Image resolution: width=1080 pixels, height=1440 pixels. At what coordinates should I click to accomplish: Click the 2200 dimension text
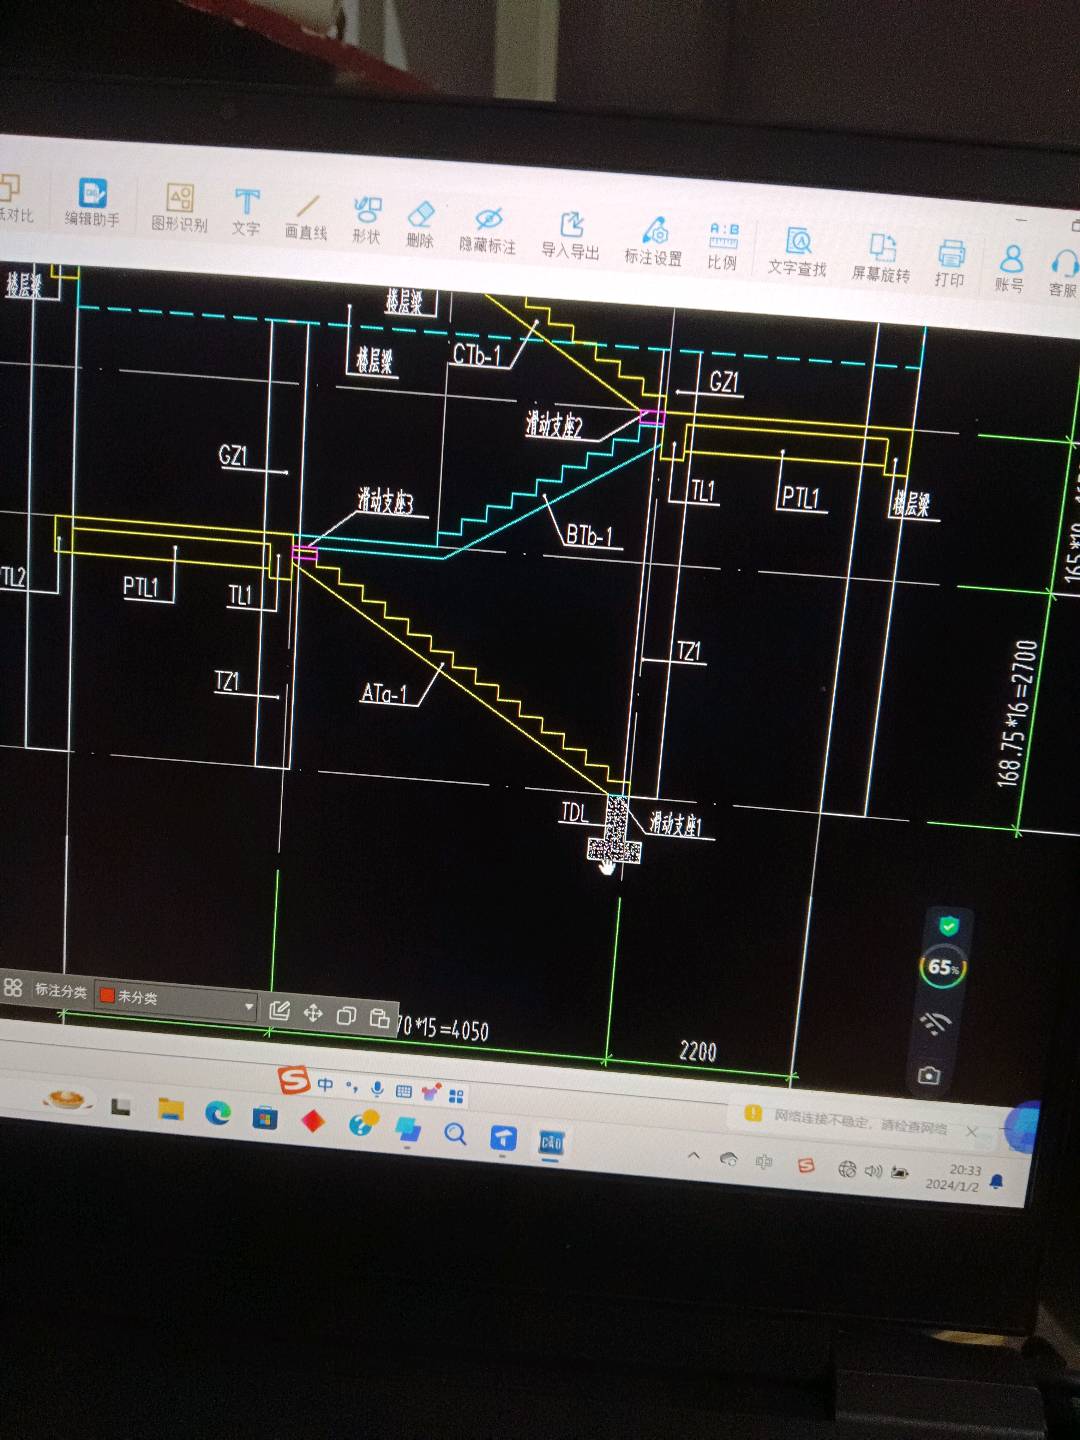698,1051
